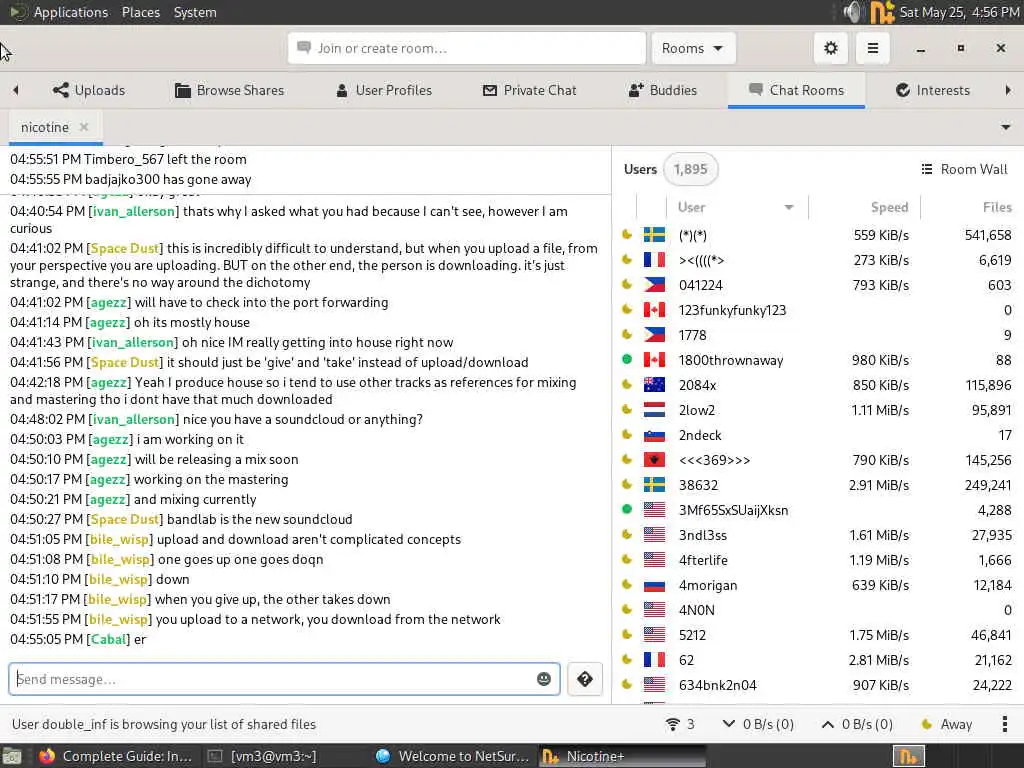Click the volume speaker icon in top panel
Viewport: 1024px width, 768px height.
click(852, 12)
